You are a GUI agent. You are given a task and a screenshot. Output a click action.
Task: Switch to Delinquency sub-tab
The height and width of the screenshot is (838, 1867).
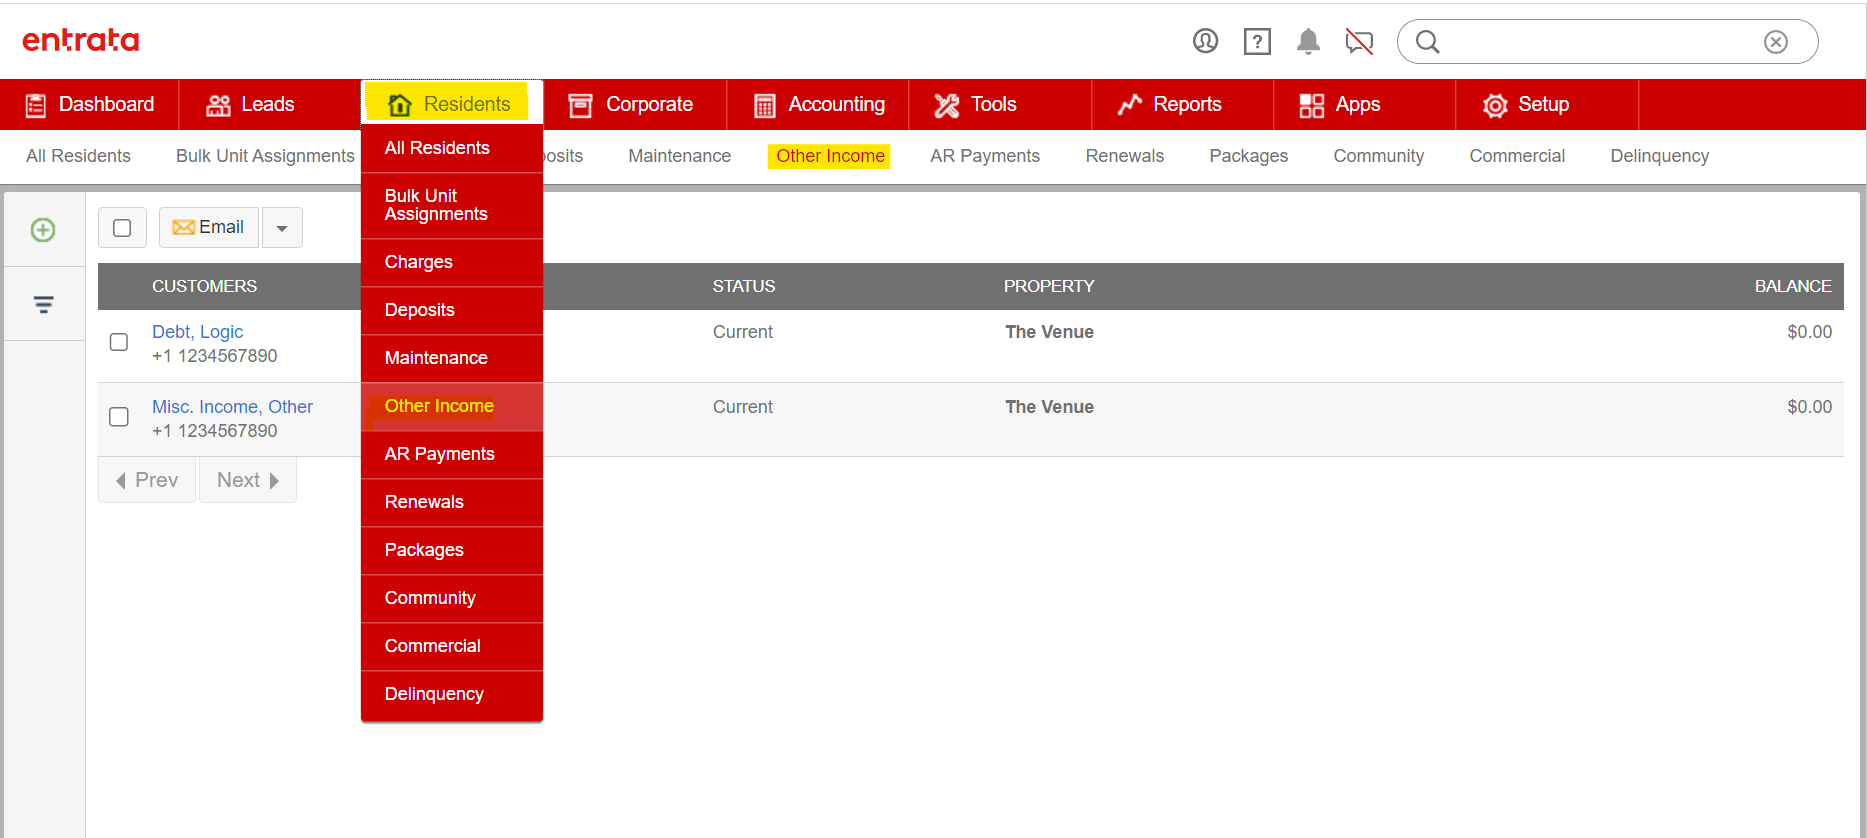click(x=1660, y=156)
